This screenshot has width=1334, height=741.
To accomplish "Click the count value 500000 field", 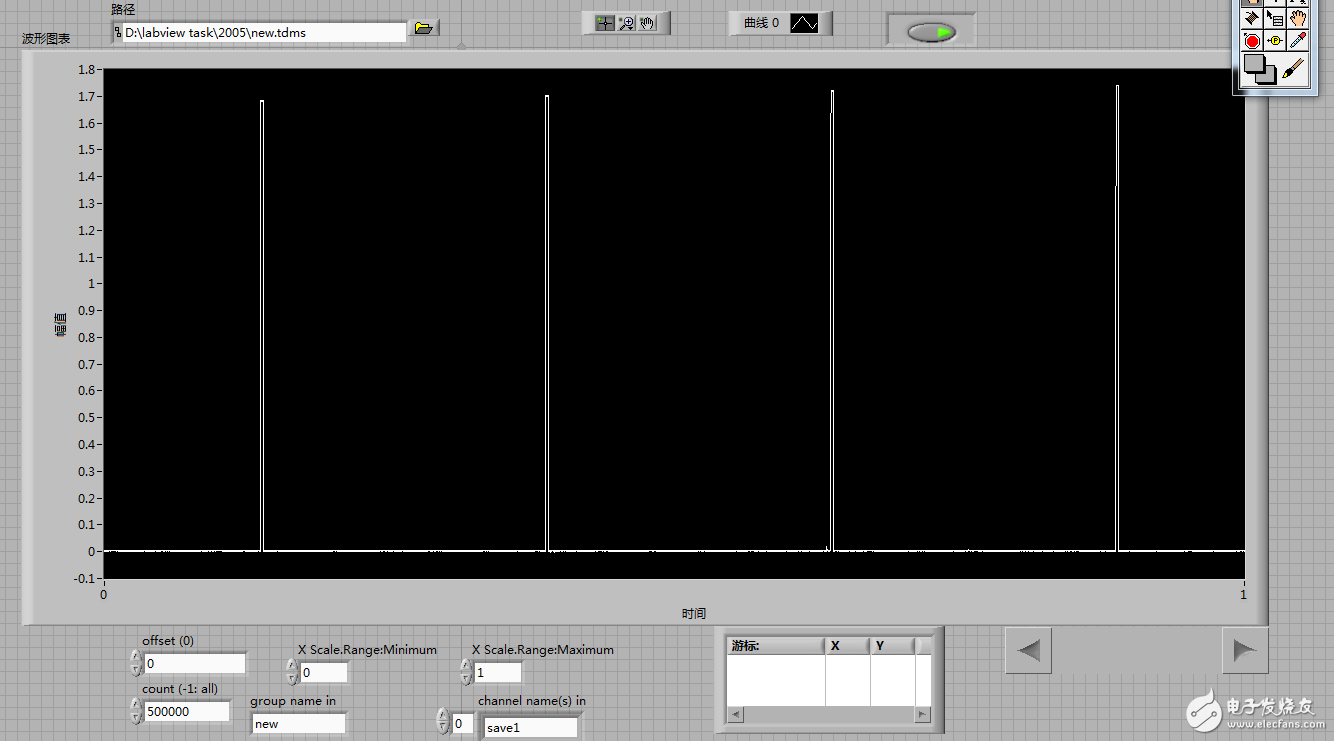I will click(x=186, y=712).
